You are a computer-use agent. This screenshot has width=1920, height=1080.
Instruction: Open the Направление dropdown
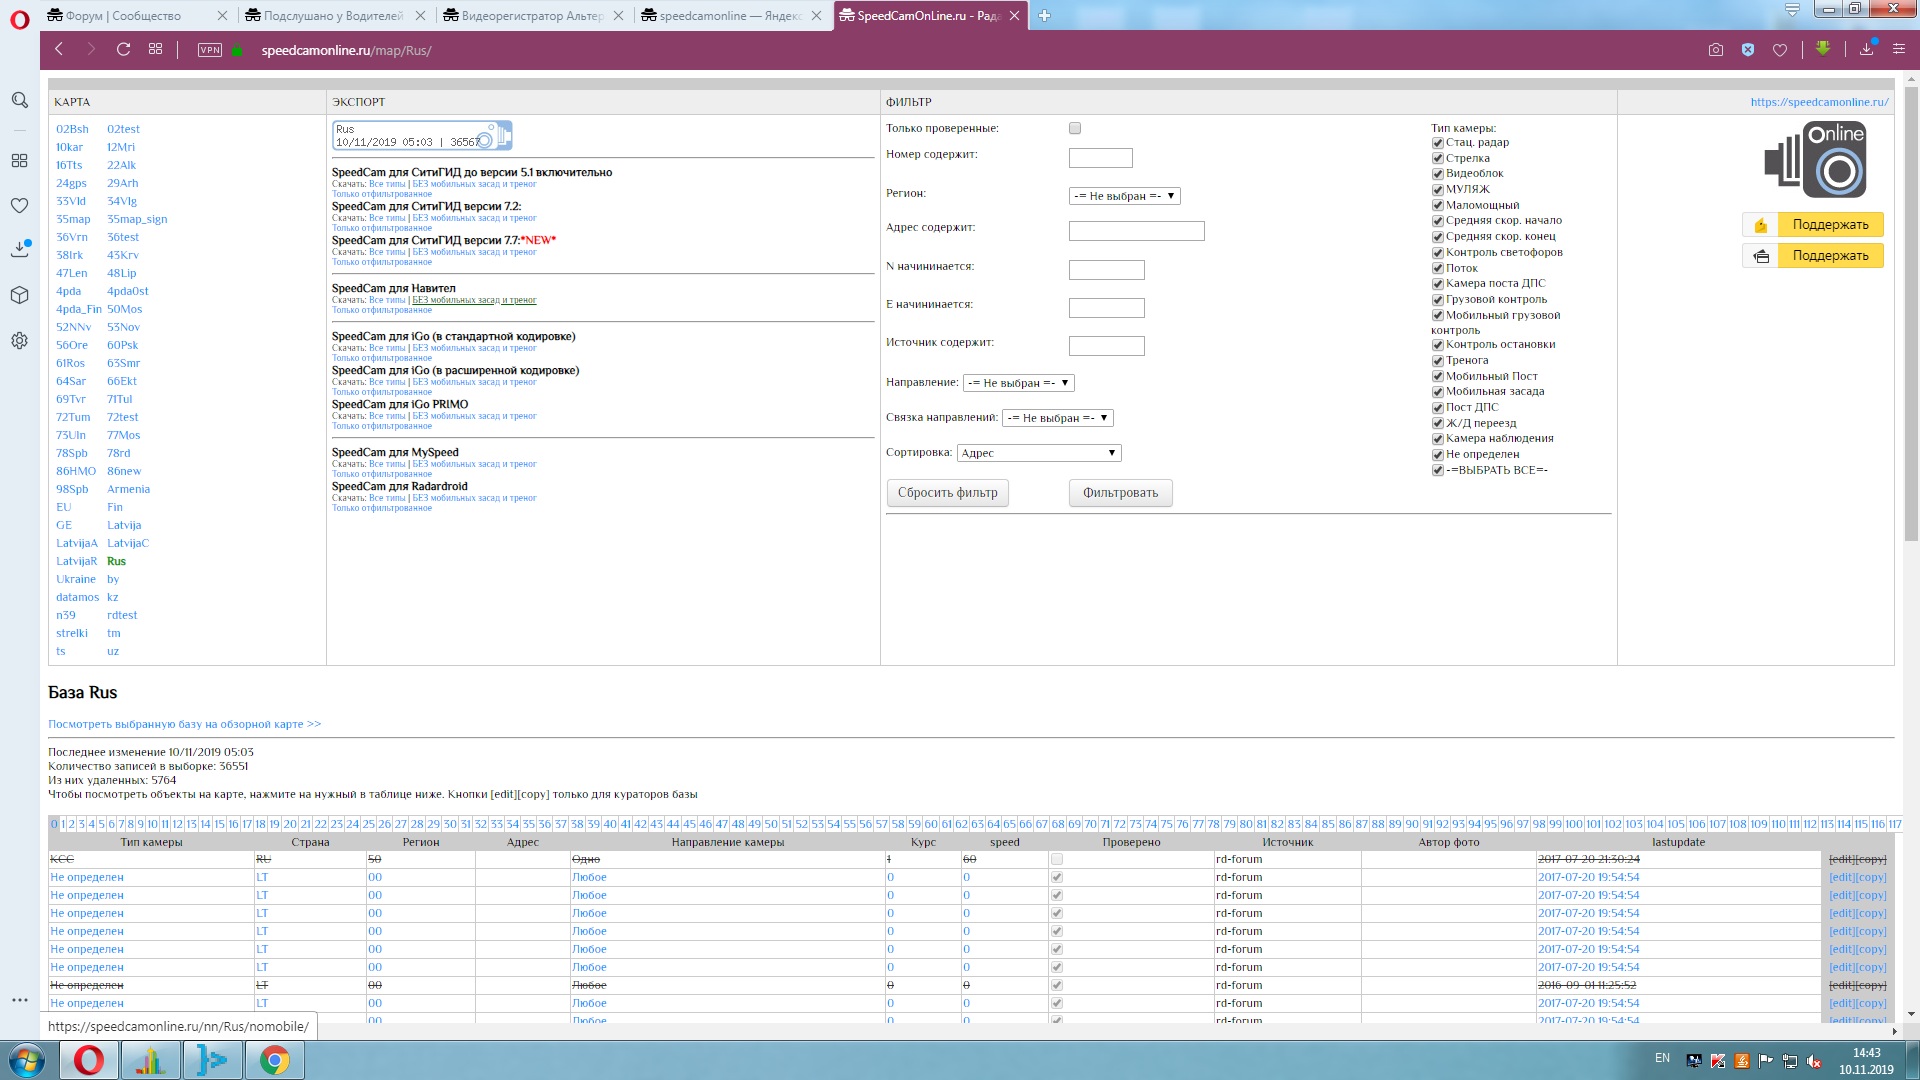(1018, 383)
